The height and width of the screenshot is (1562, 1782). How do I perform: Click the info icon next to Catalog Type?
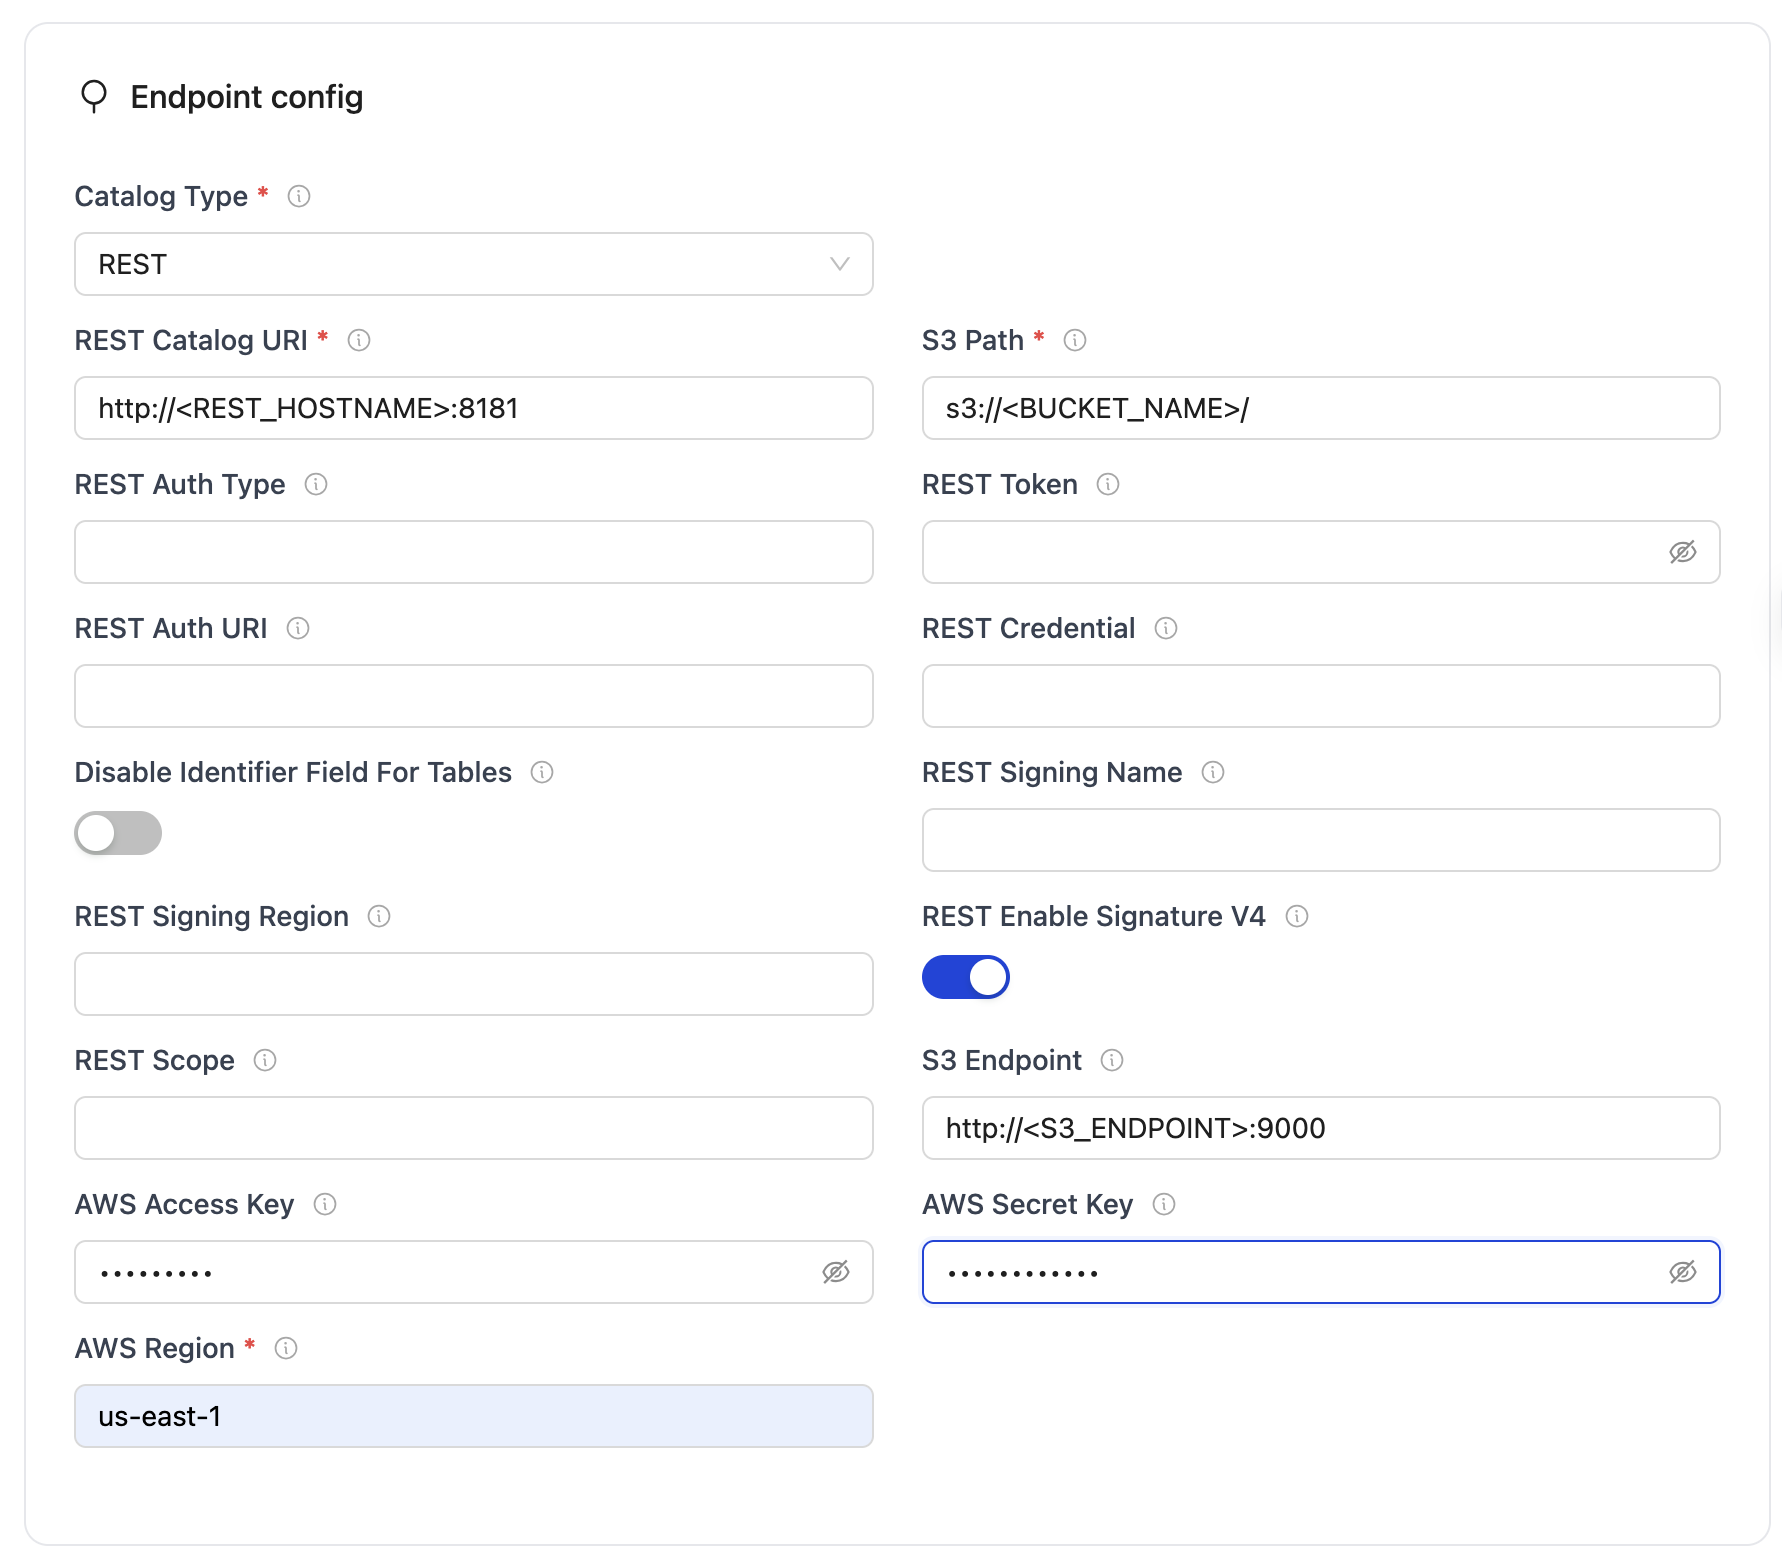(x=299, y=196)
